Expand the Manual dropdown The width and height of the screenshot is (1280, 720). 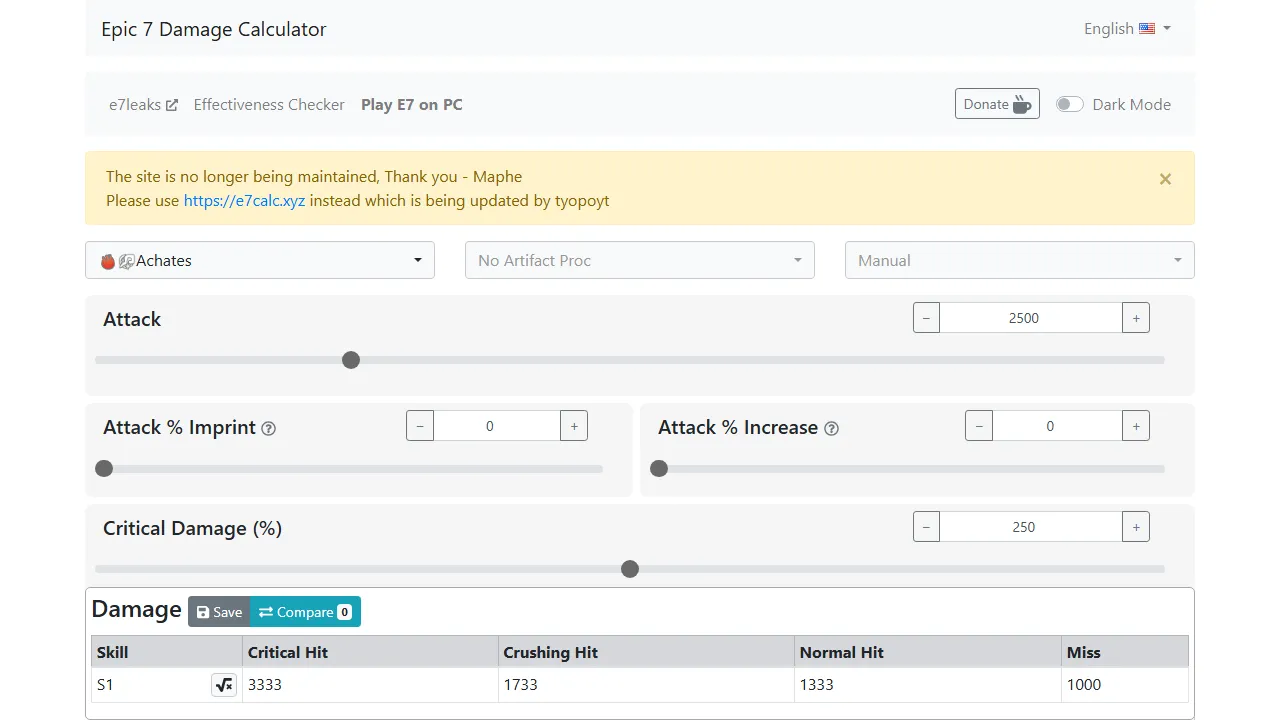point(1019,260)
